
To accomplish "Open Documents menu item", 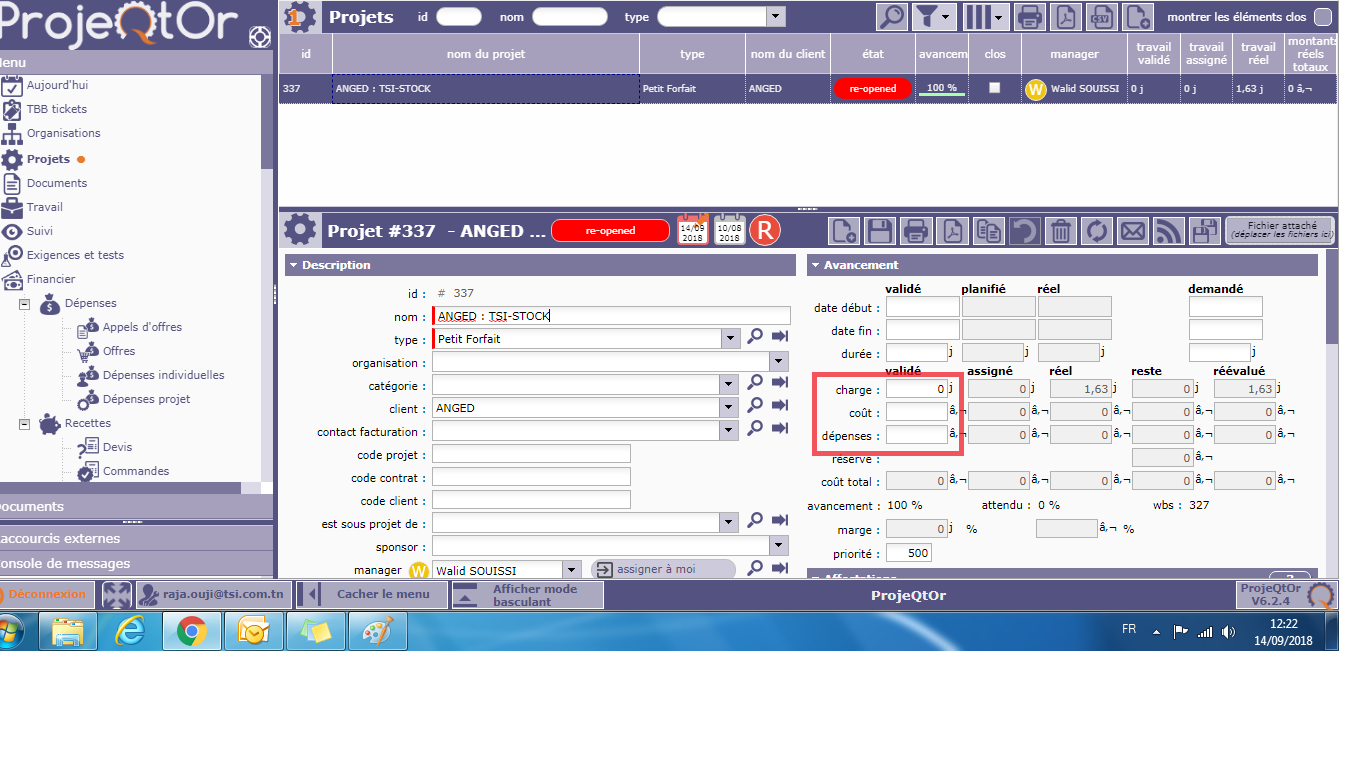I will point(57,183).
